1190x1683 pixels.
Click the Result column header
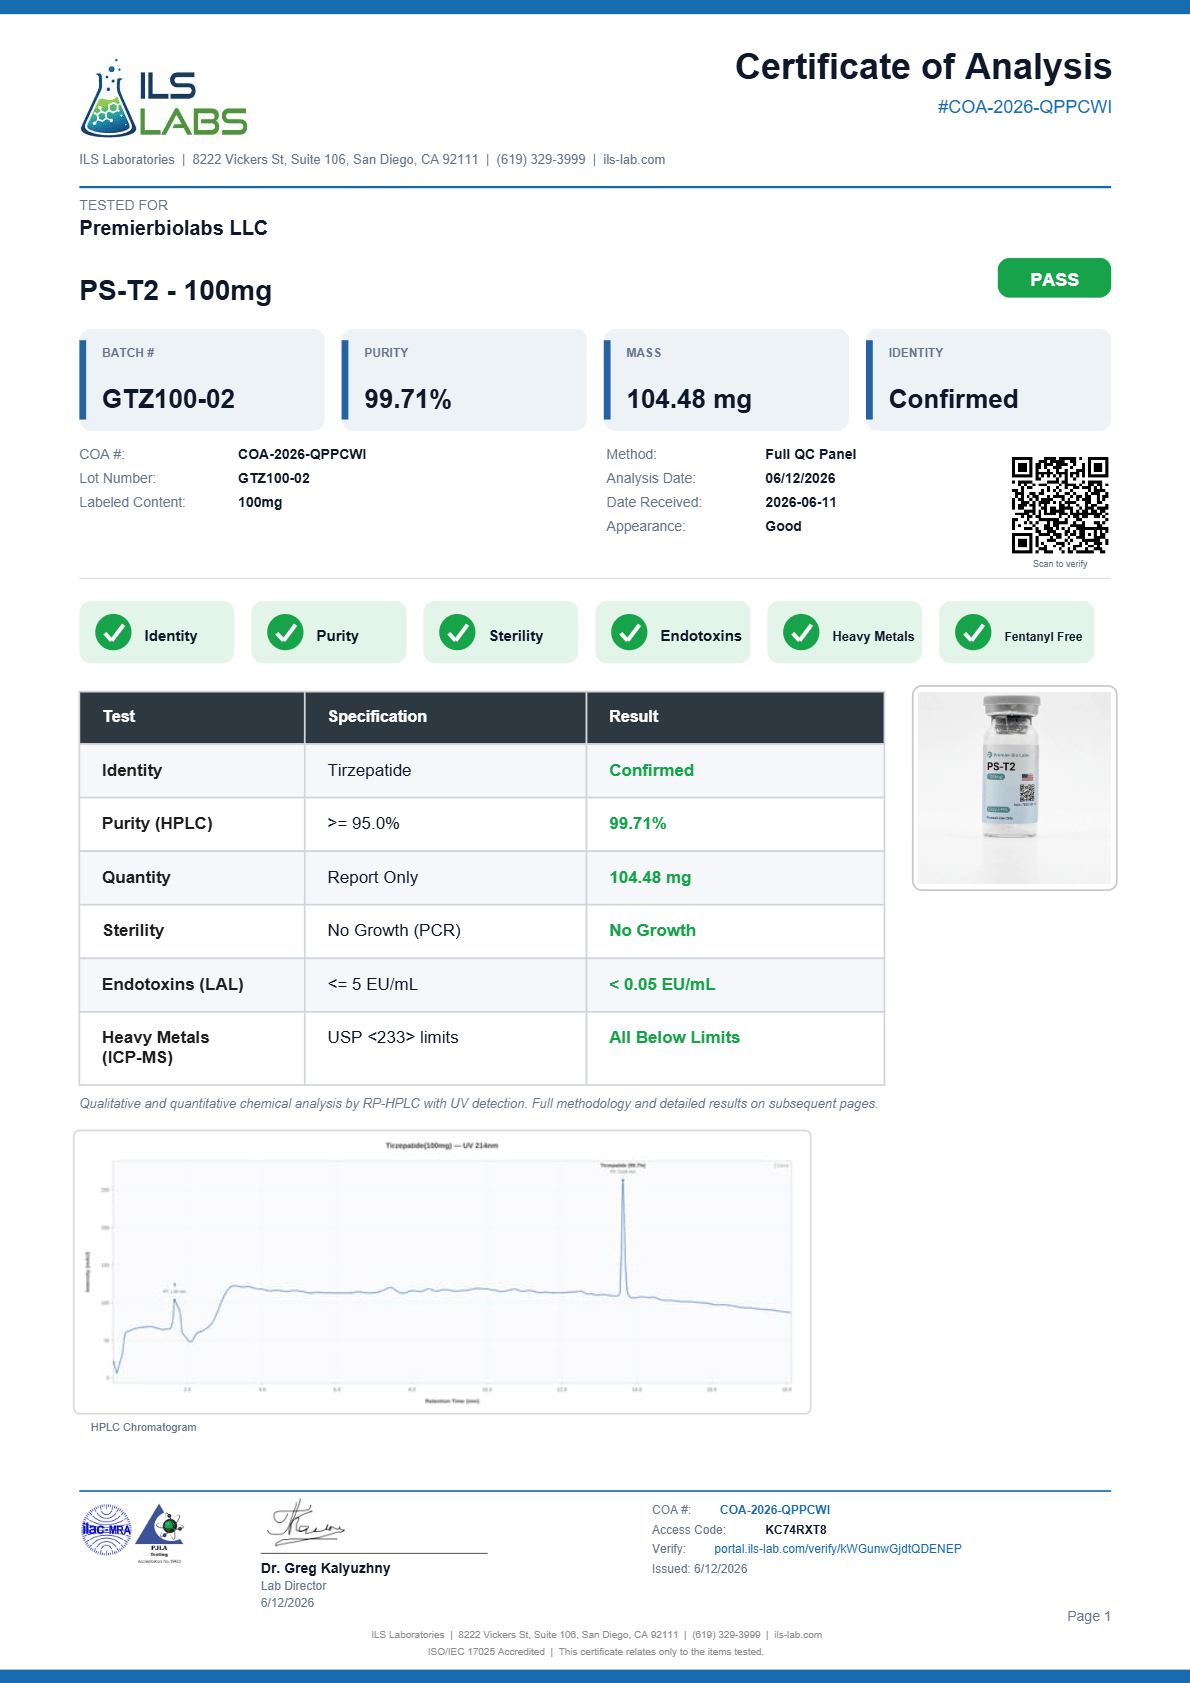point(735,717)
